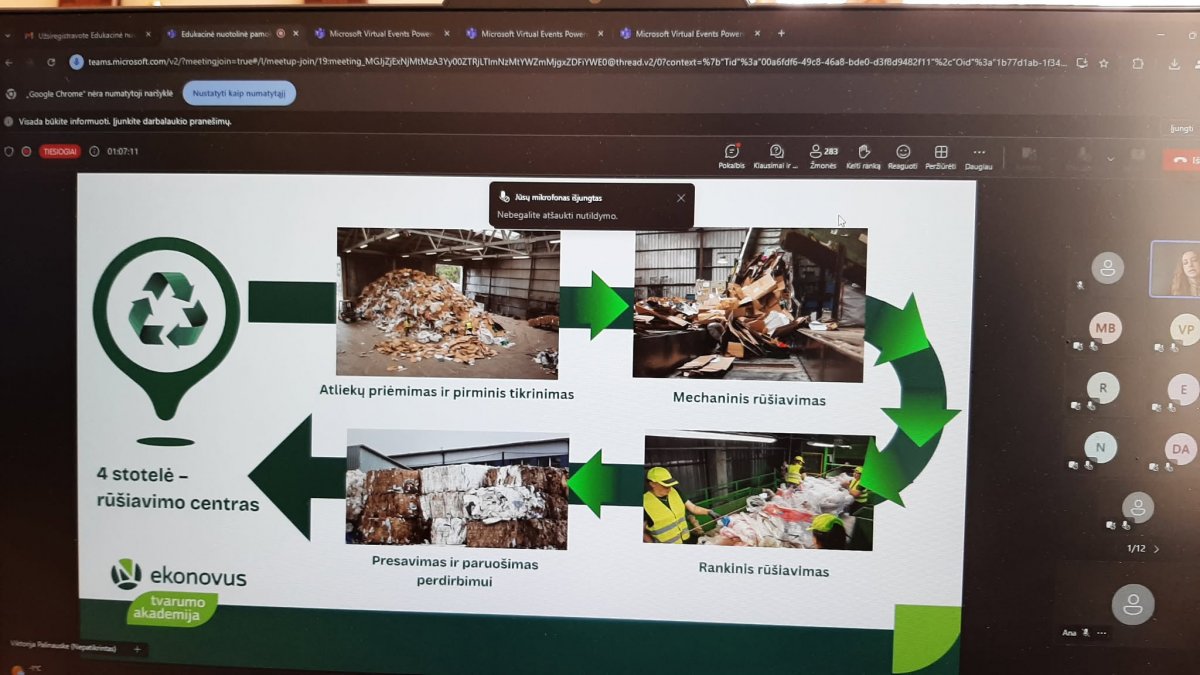
Task: Bookmark this page with the star icon
Action: (1103, 63)
